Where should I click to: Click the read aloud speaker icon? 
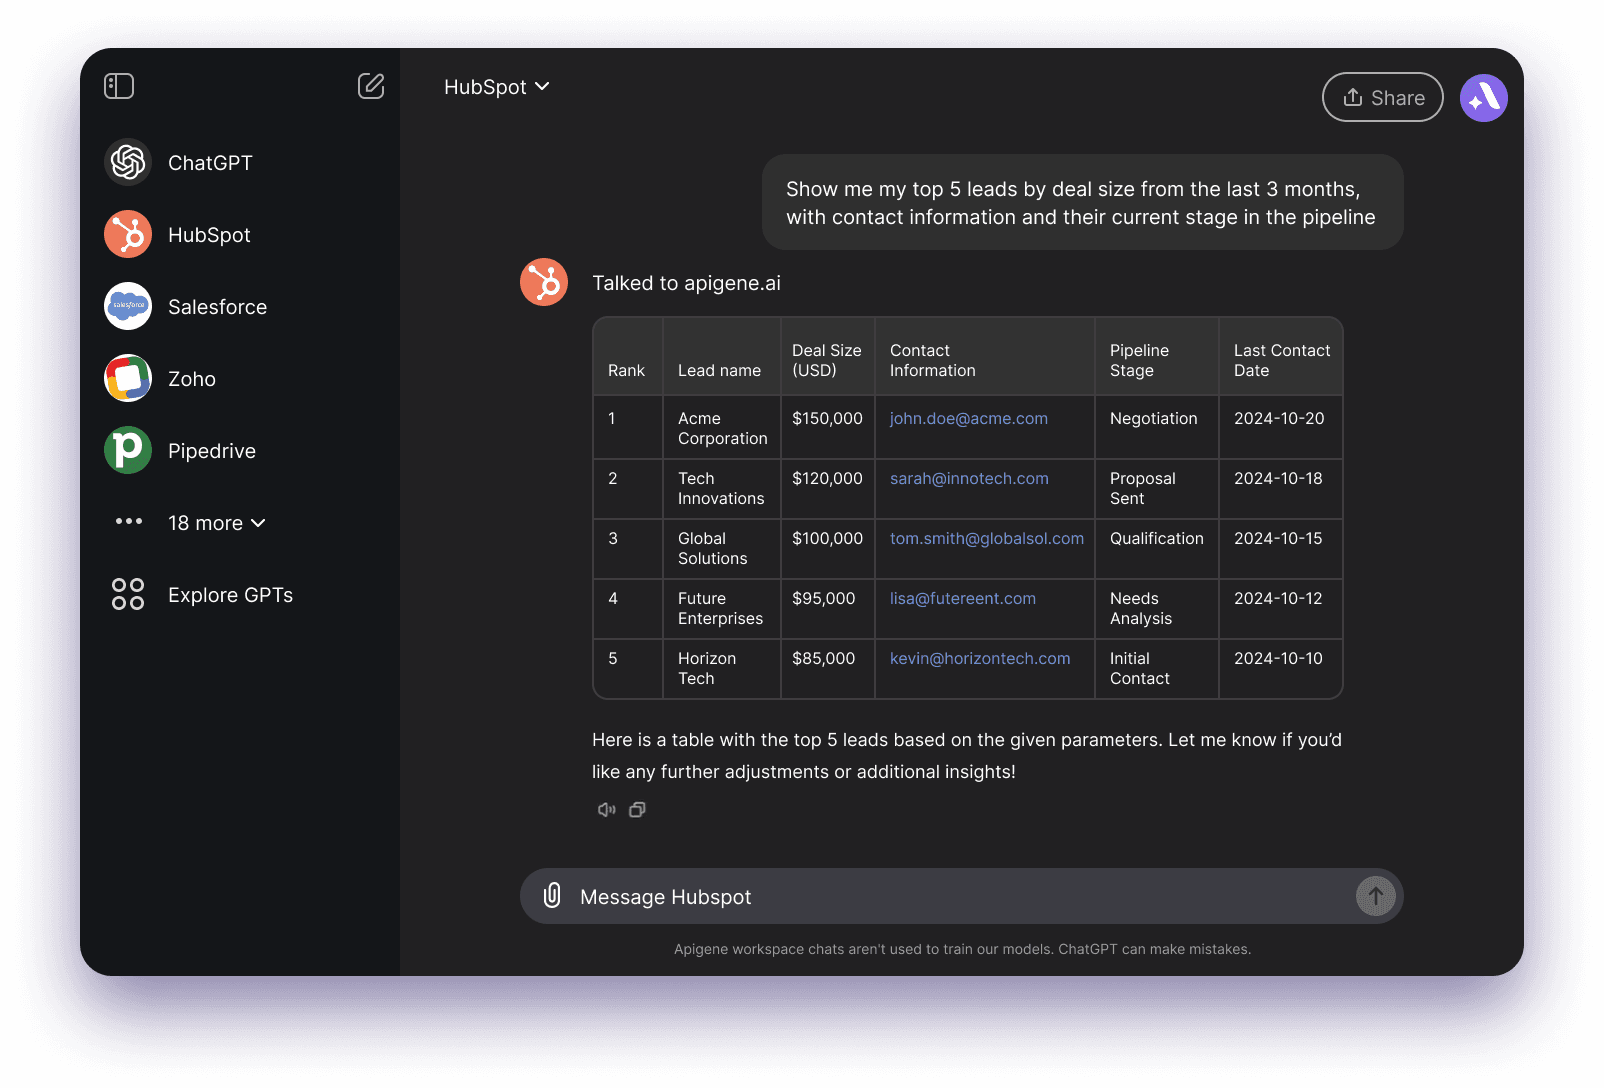tap(606, 810)
